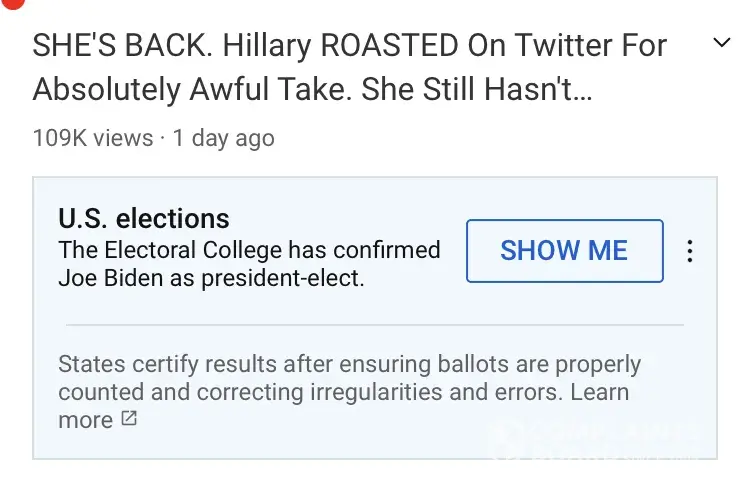Tap the red dot in the top corner

coord(12,5)
